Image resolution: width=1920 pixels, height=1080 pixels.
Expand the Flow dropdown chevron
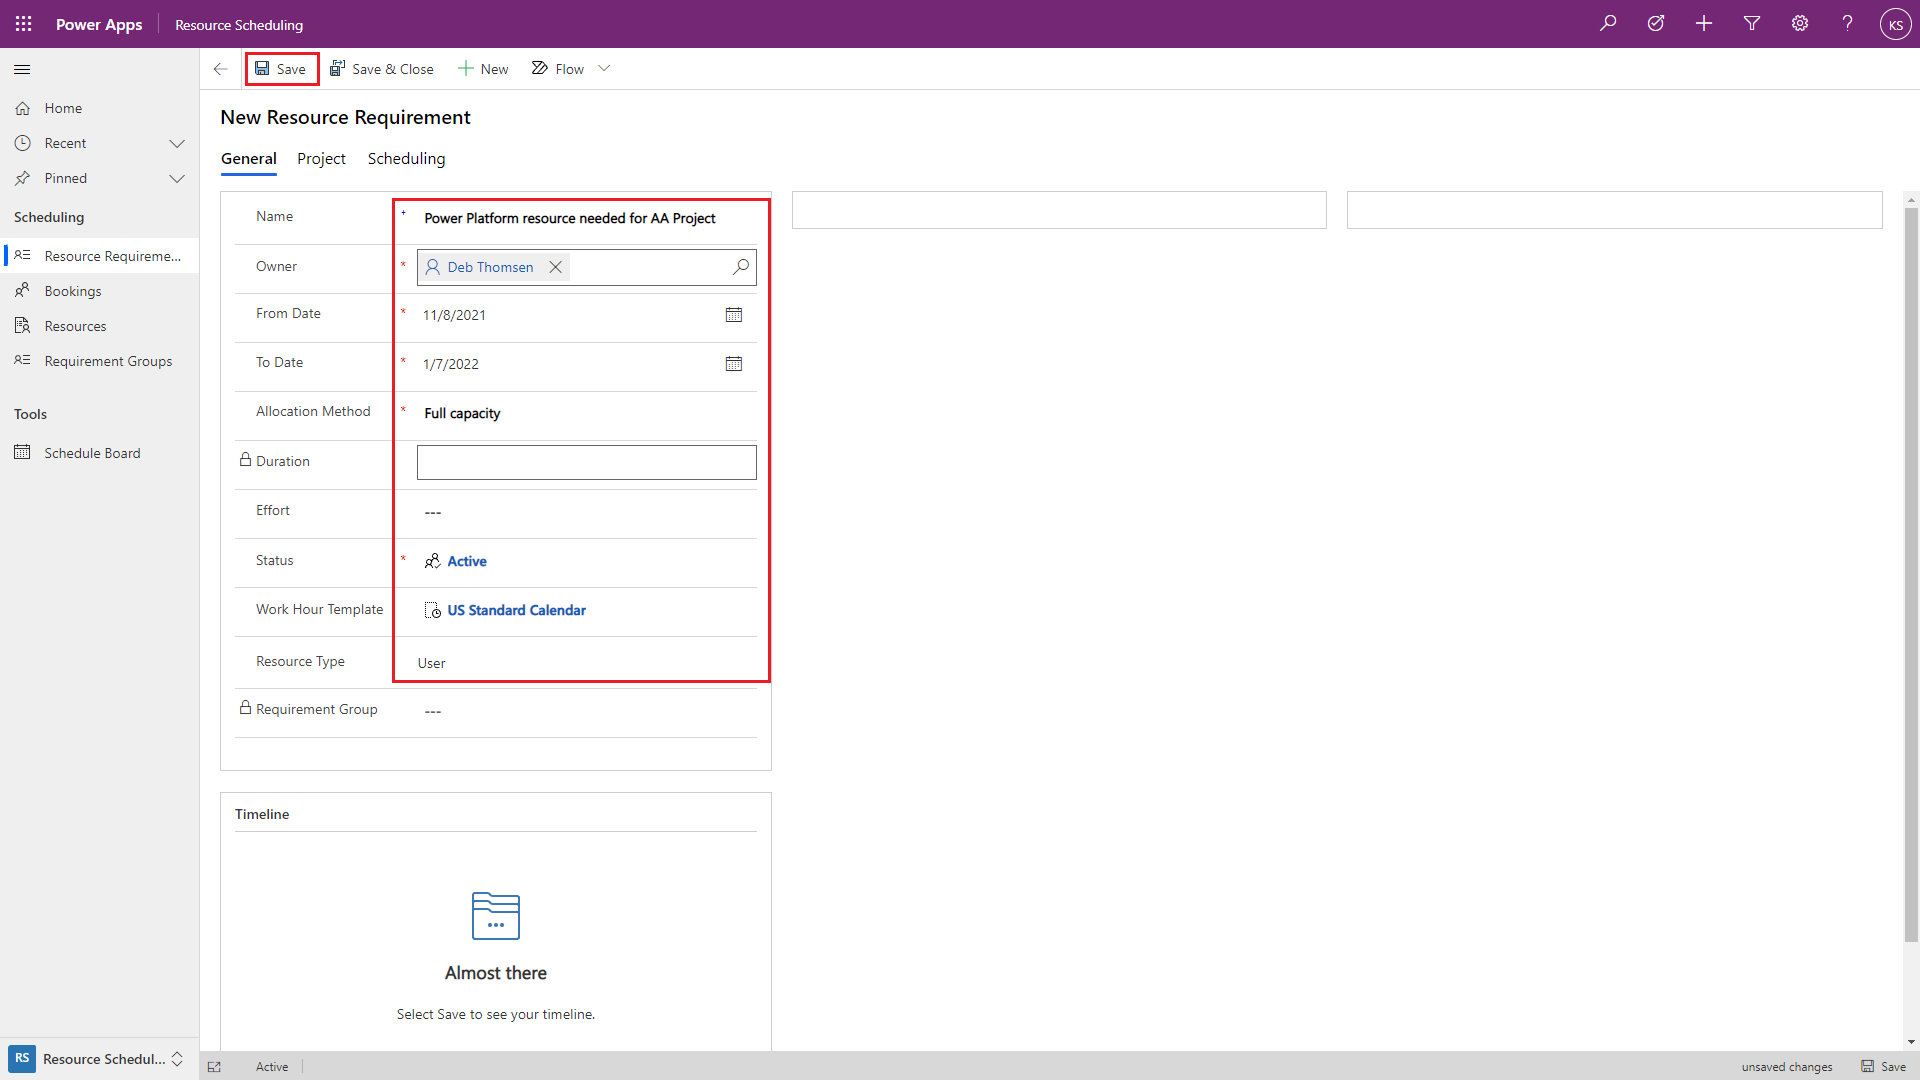(604, 69)
